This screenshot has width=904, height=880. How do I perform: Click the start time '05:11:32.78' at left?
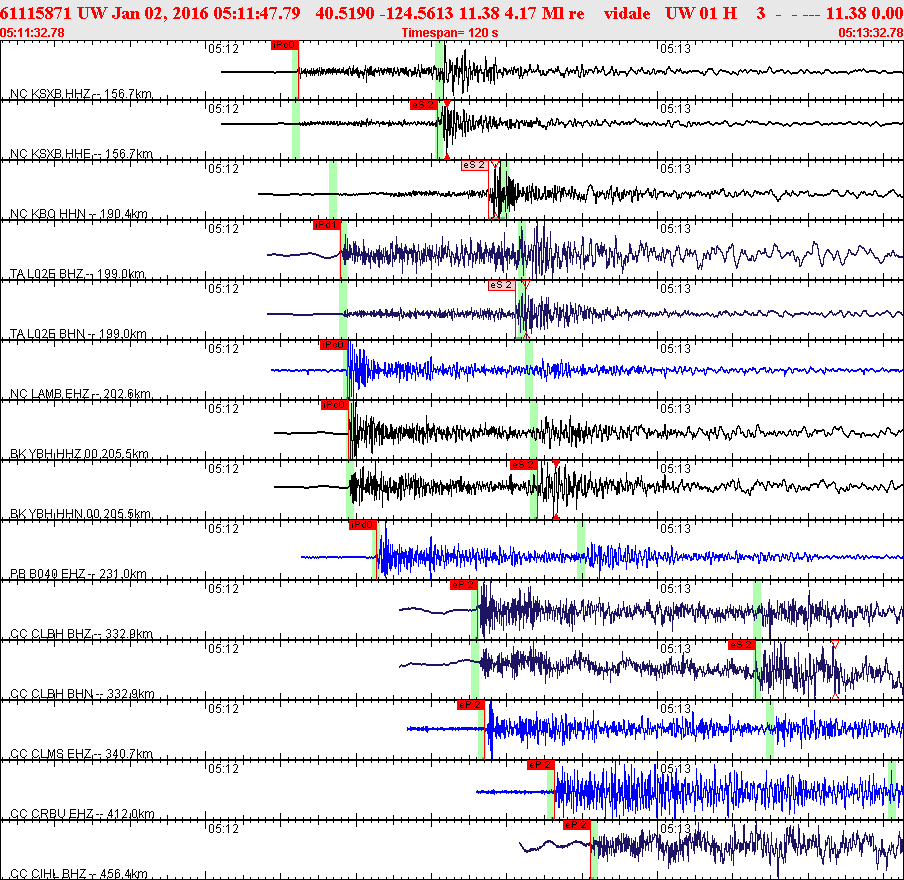(x=32, y=33)
